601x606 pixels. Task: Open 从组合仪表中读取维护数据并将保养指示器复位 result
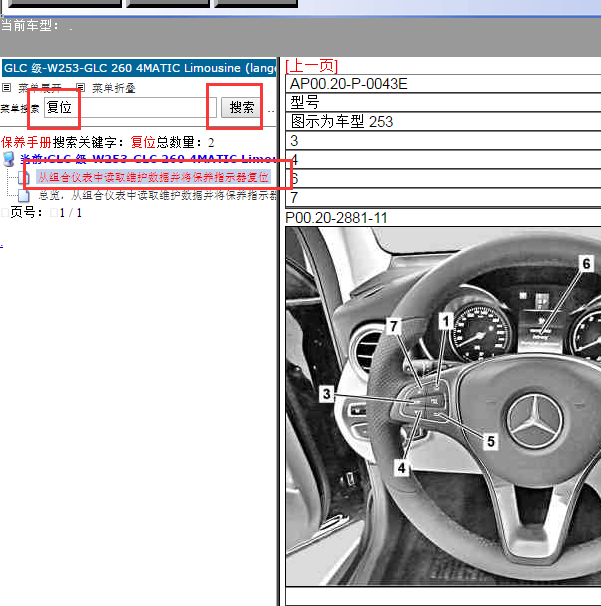click(153, 177)
